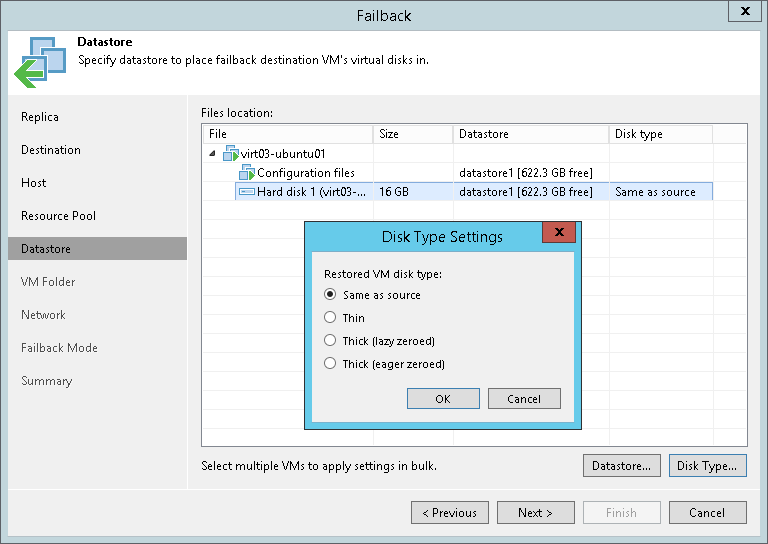The image size is (768, 544).
Task: Click the 16 GB size cell
Action: pyautogui.click(x=413, y=191)
